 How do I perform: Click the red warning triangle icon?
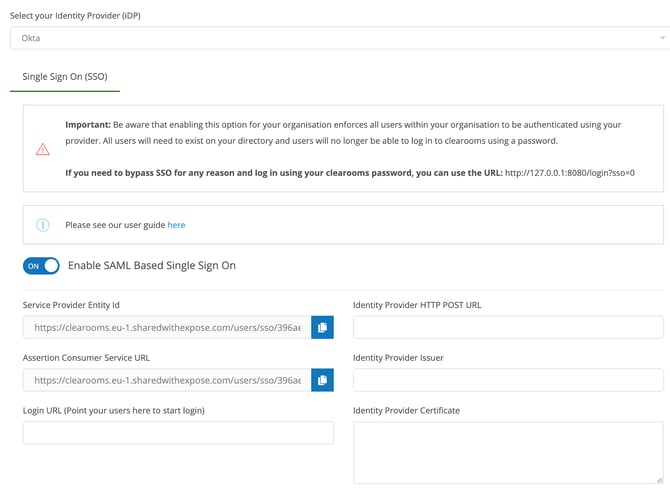(42, 149)
